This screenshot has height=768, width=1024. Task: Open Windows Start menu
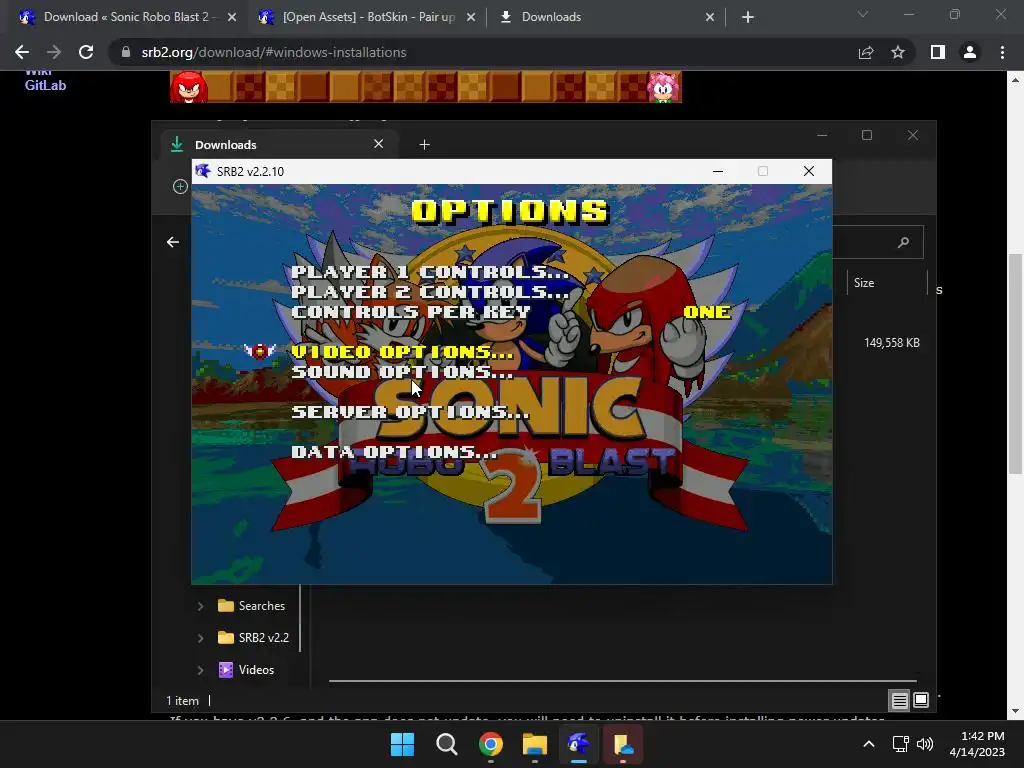[x=402, y=744]
